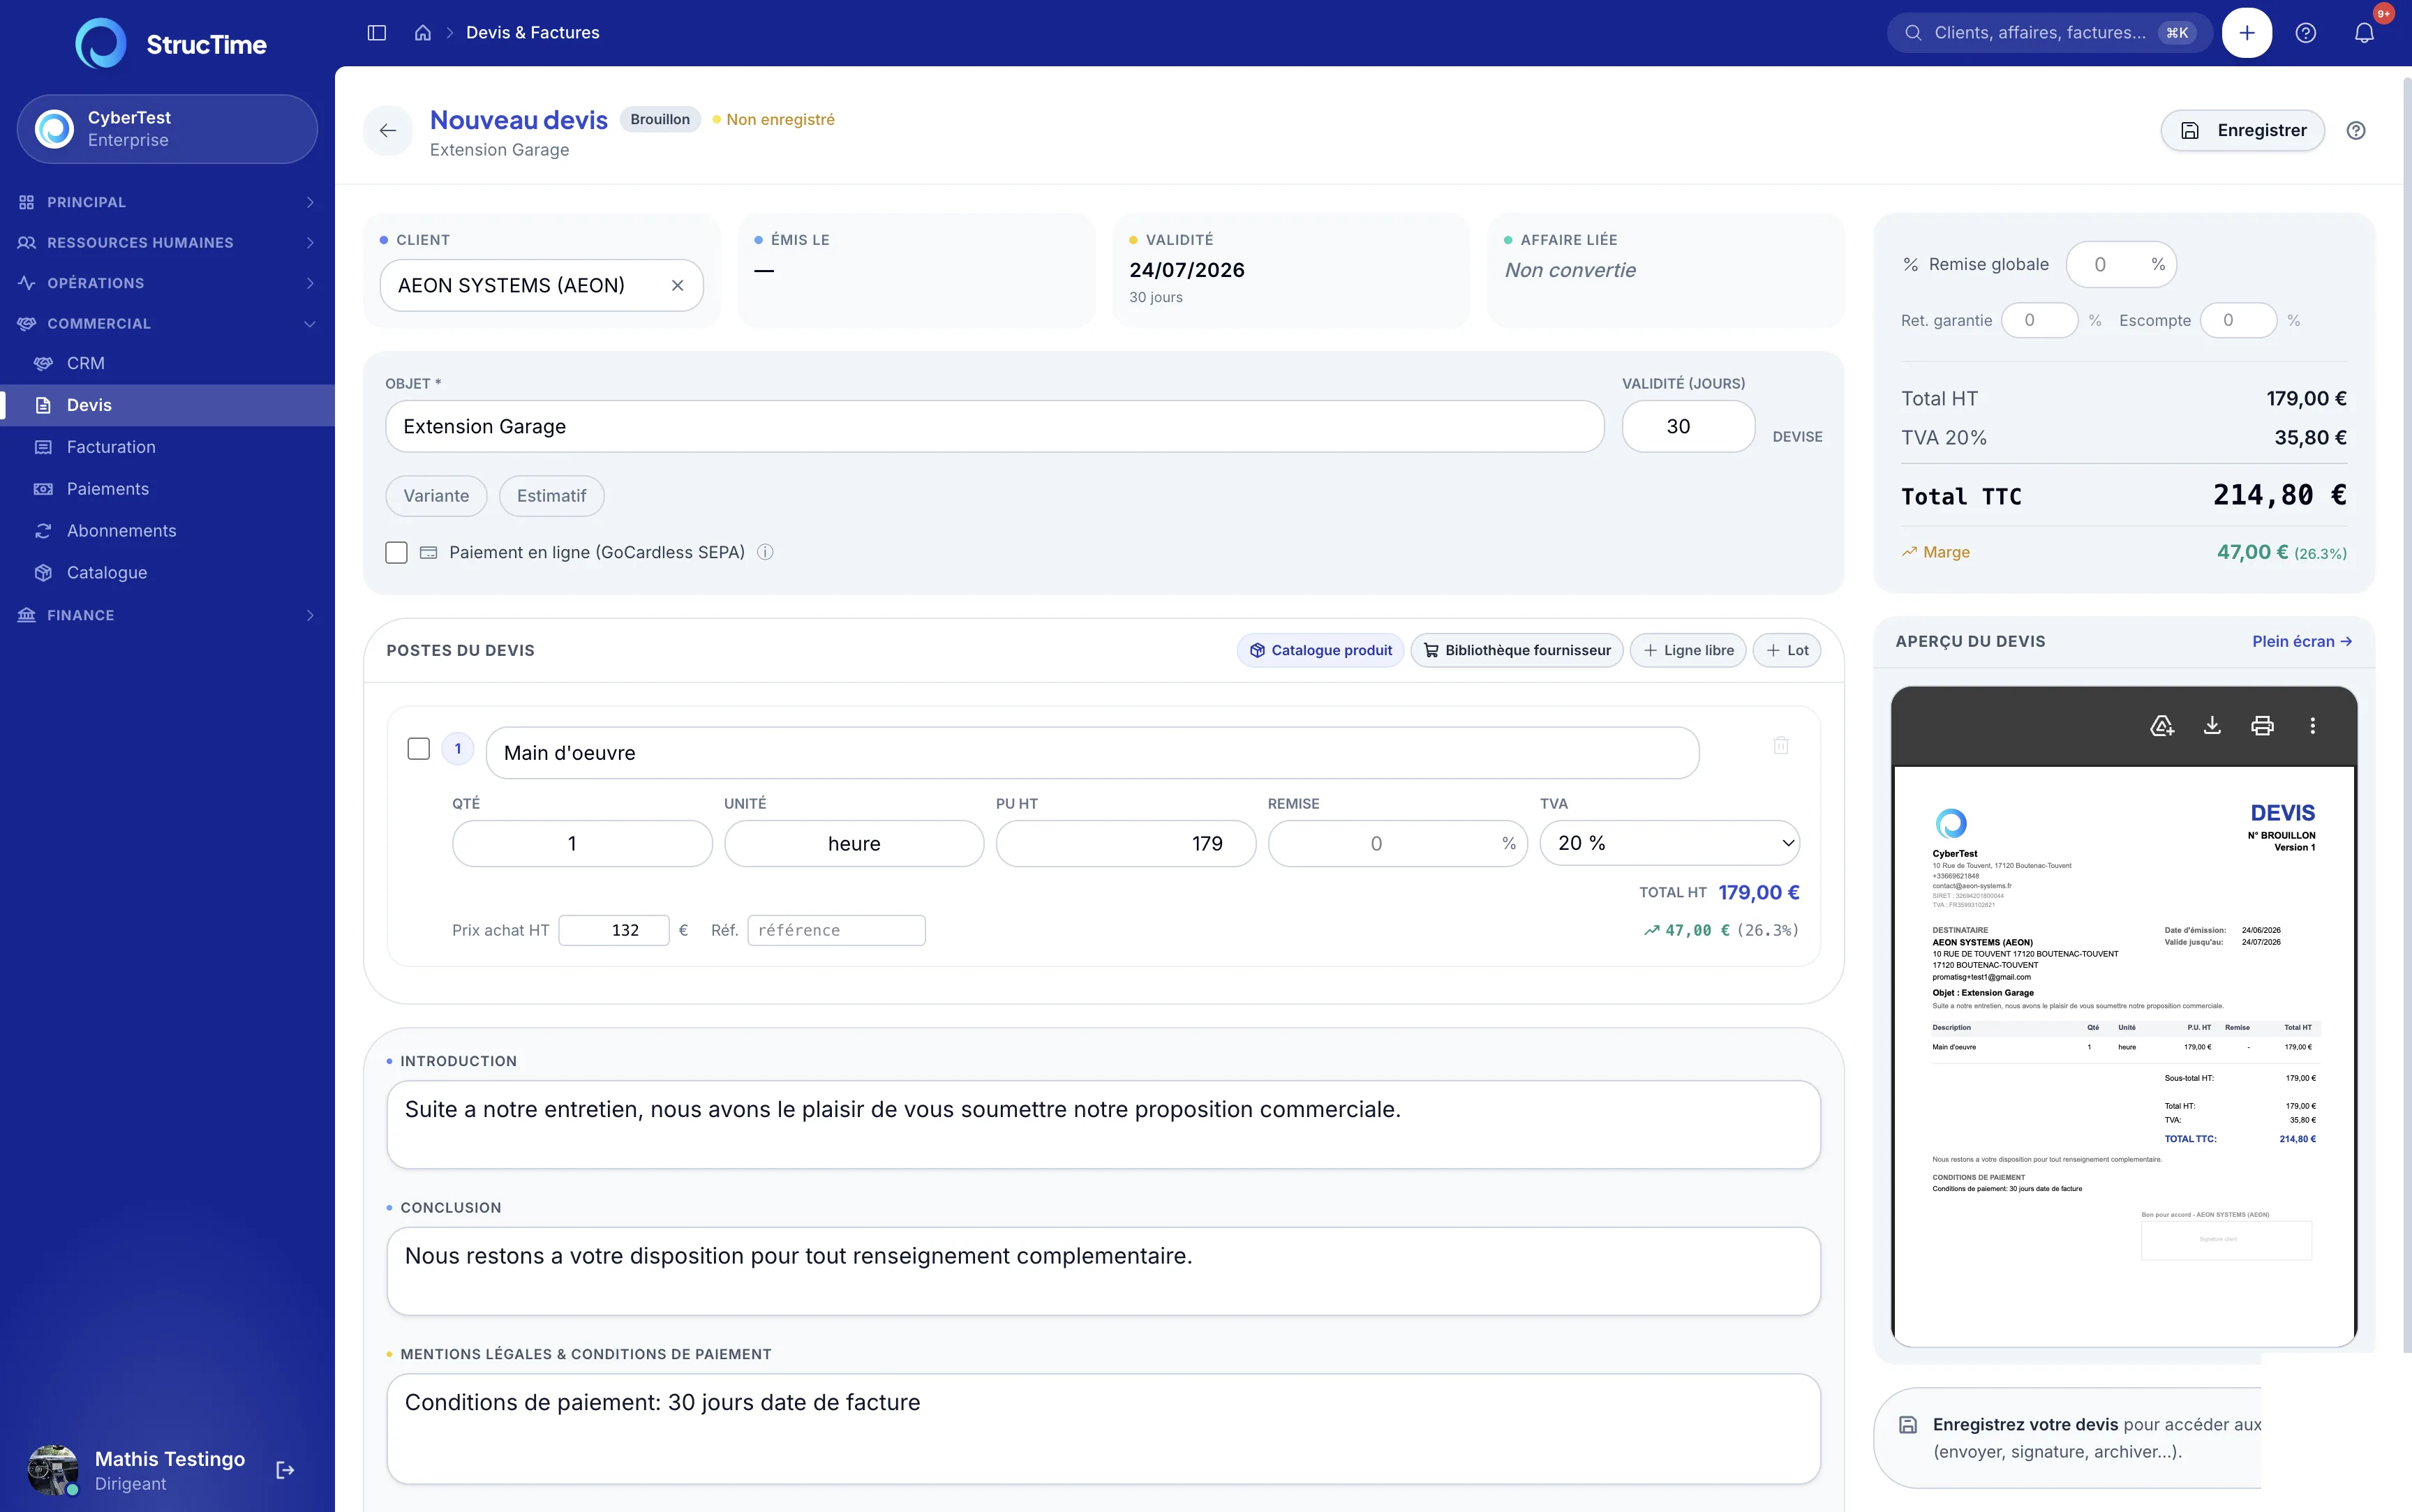The width and height of the screenshot is (2412, 1512).
Task: Collapse the Commercial sidebar section
Action: (x=167, y=324)
